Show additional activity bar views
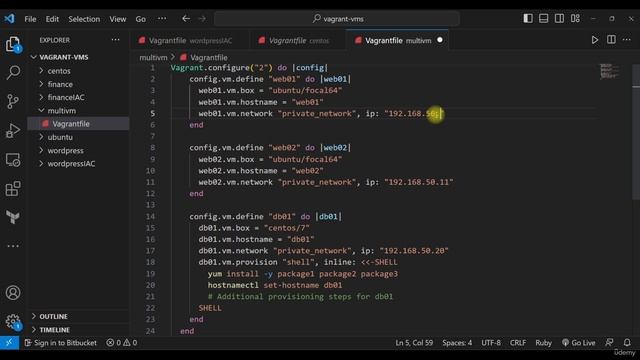Viewport: 640px width, 360px height. 13,246
